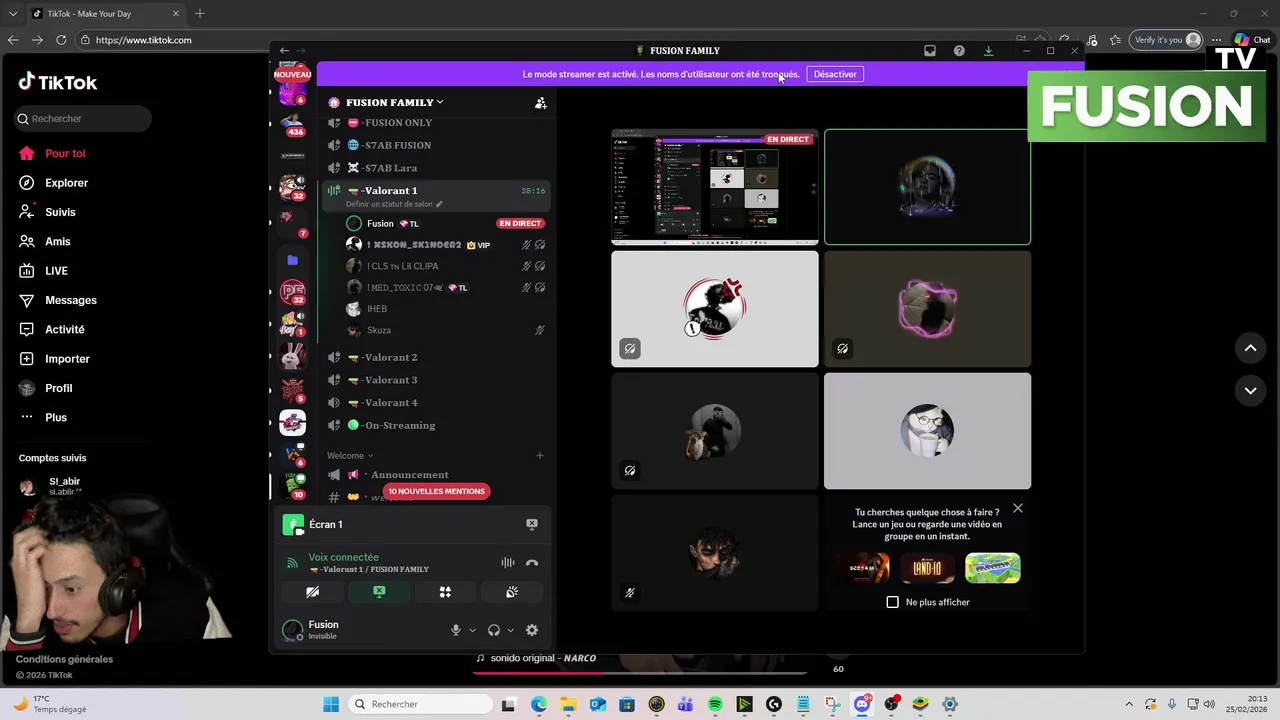
Task: Stop streaming icon next to Écran 1
Action: point(532,524)
